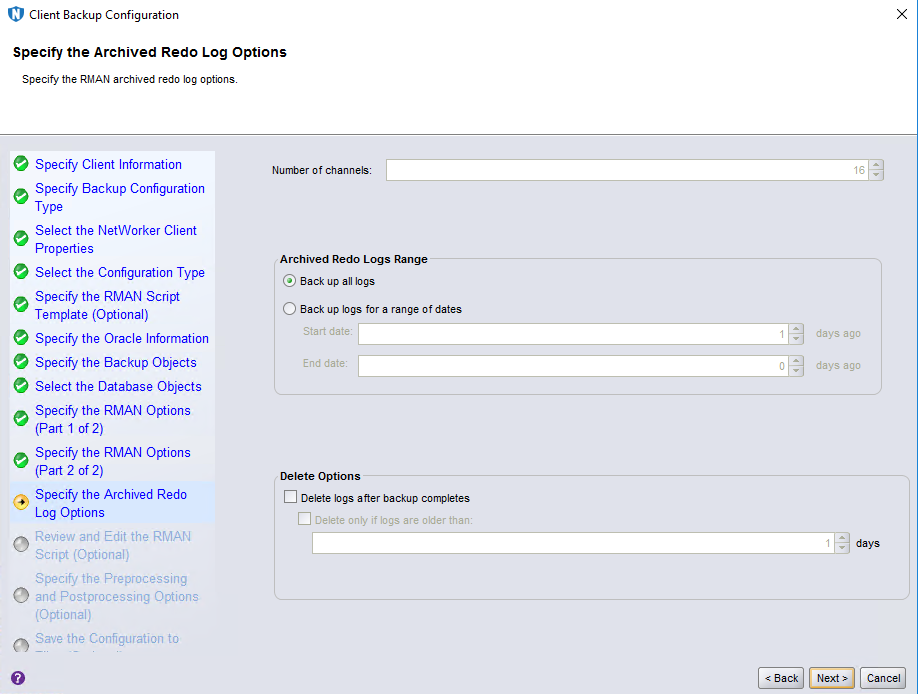The width and height of the screenshot is (918, 694).
Task: Decrease the Start date days ago value
Action: 796,339
